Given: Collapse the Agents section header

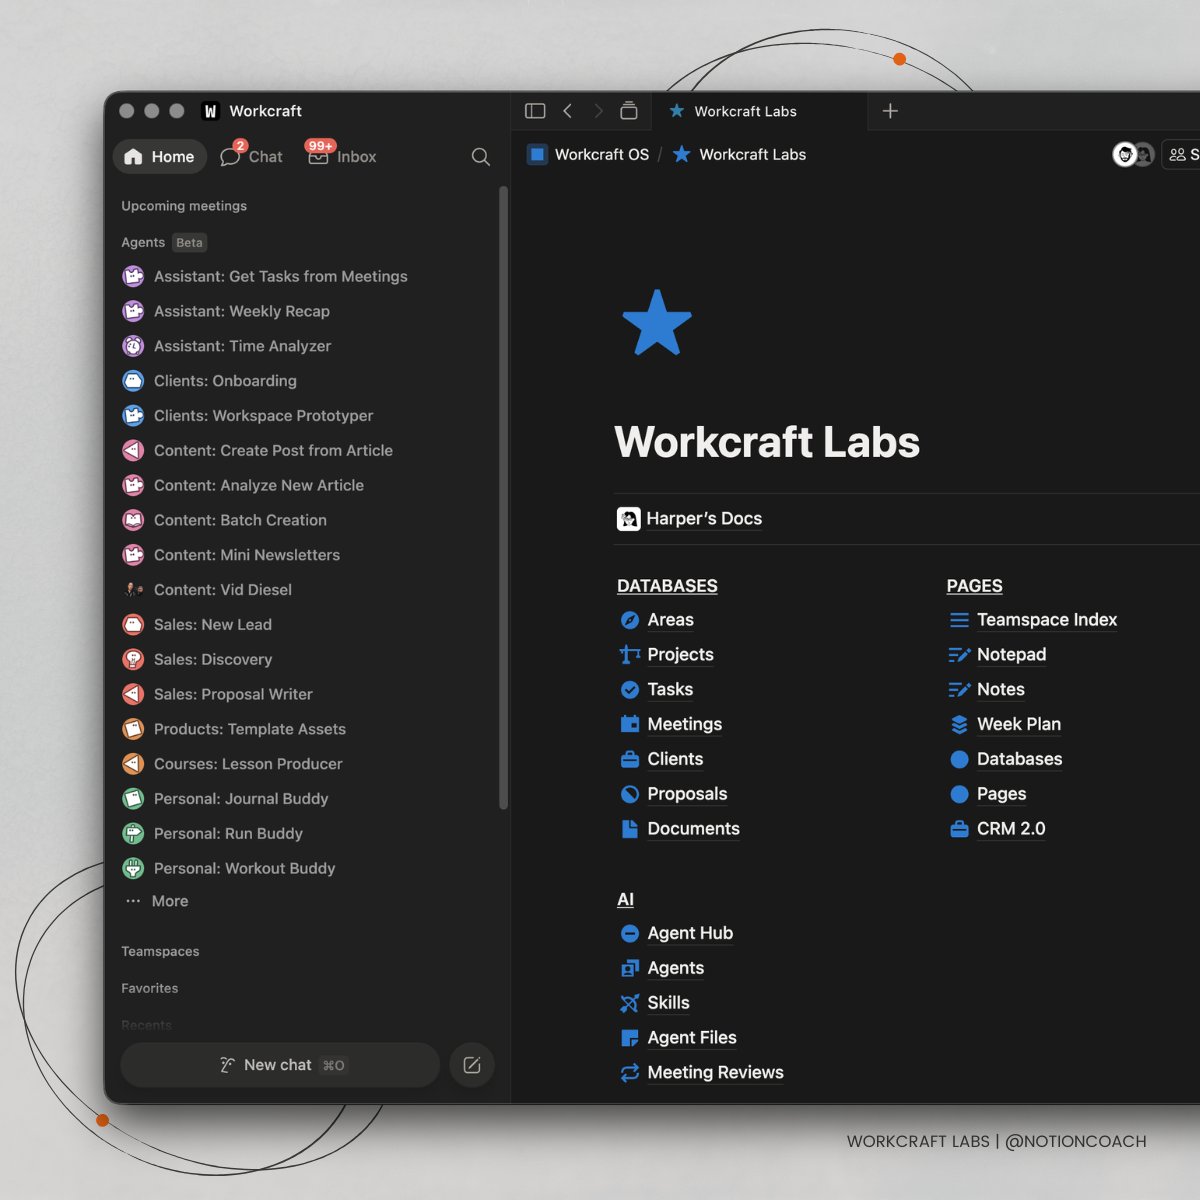Looking at the screenshot, I should coord(143,242).
